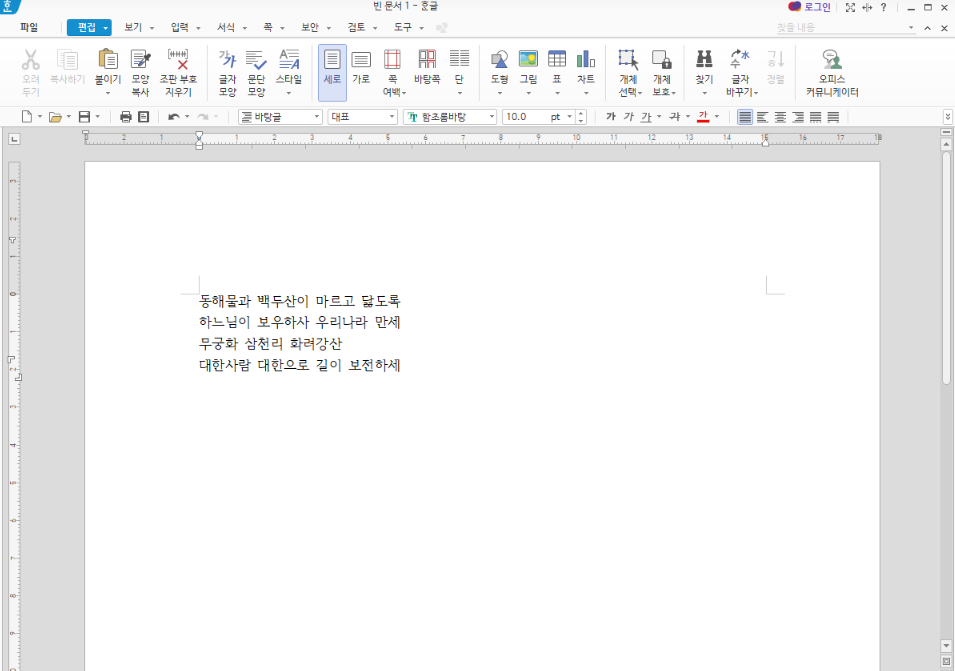Click the vertical scrollbar thumb

pos(946,269)
